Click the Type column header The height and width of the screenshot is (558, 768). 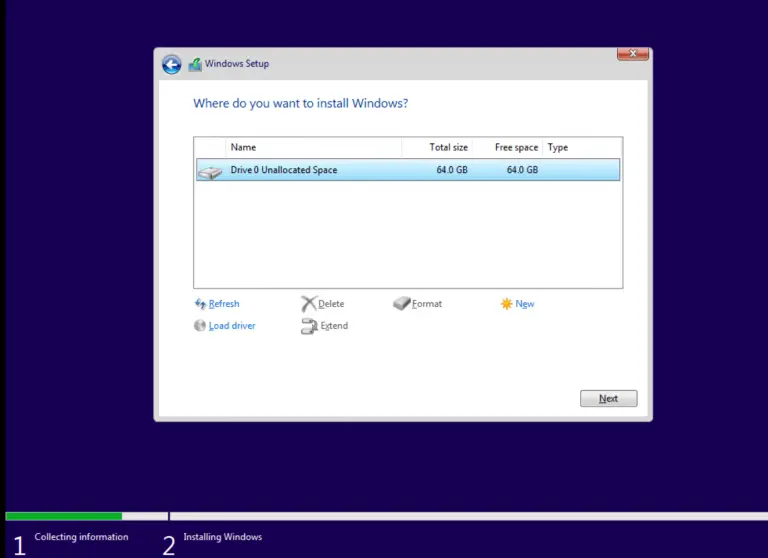tap(582, 147)
